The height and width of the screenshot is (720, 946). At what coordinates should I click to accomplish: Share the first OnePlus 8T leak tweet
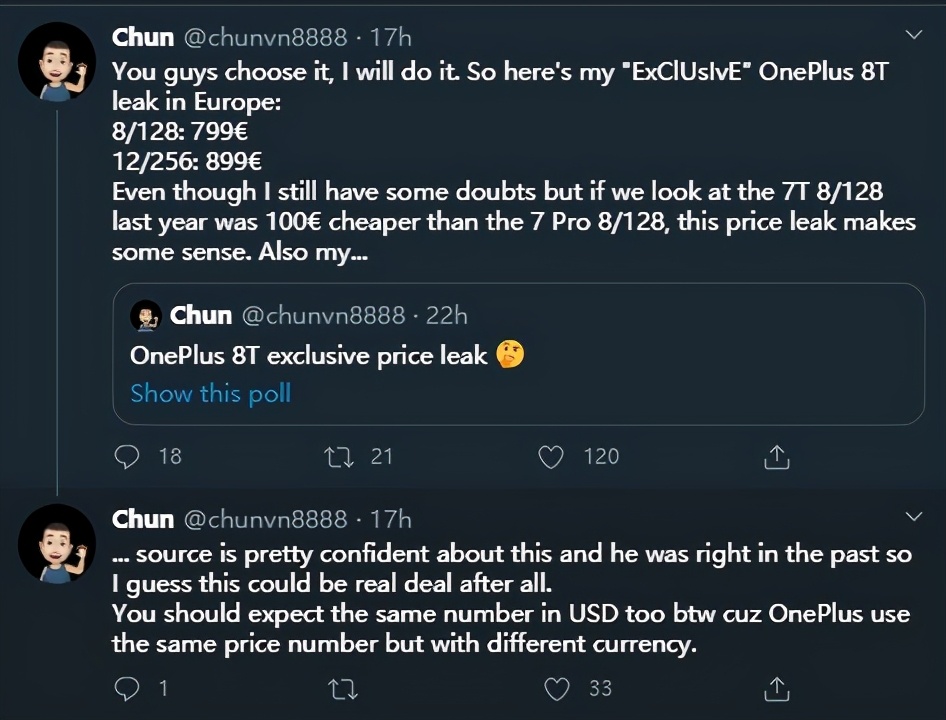coord(777,457)
